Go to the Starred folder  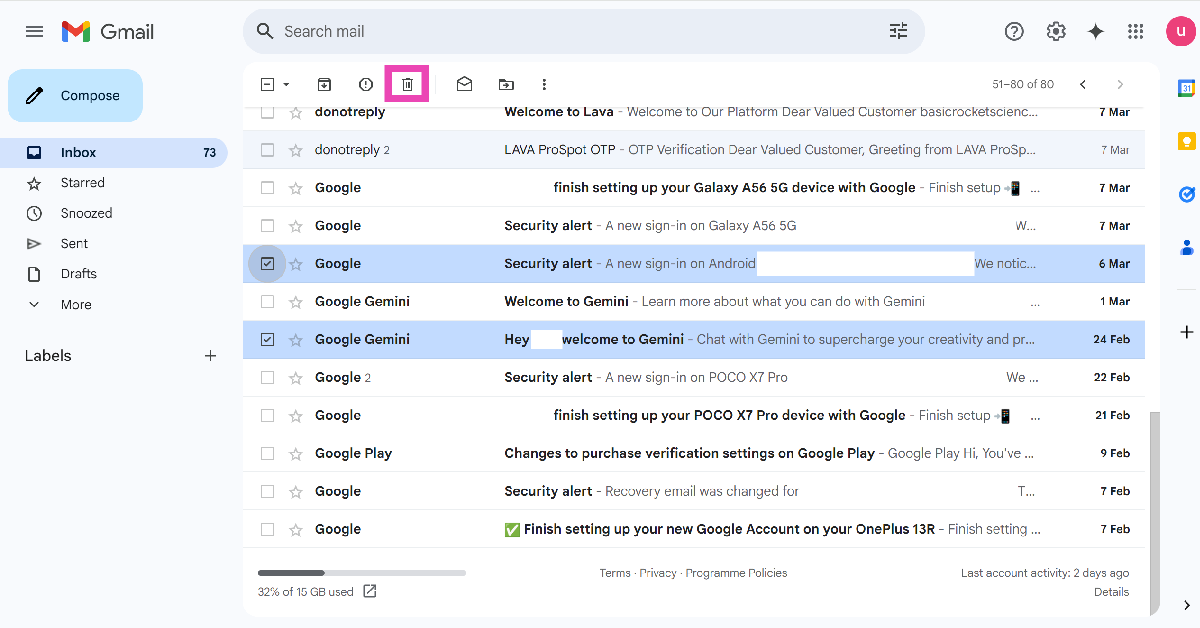[x=82, y=183]
